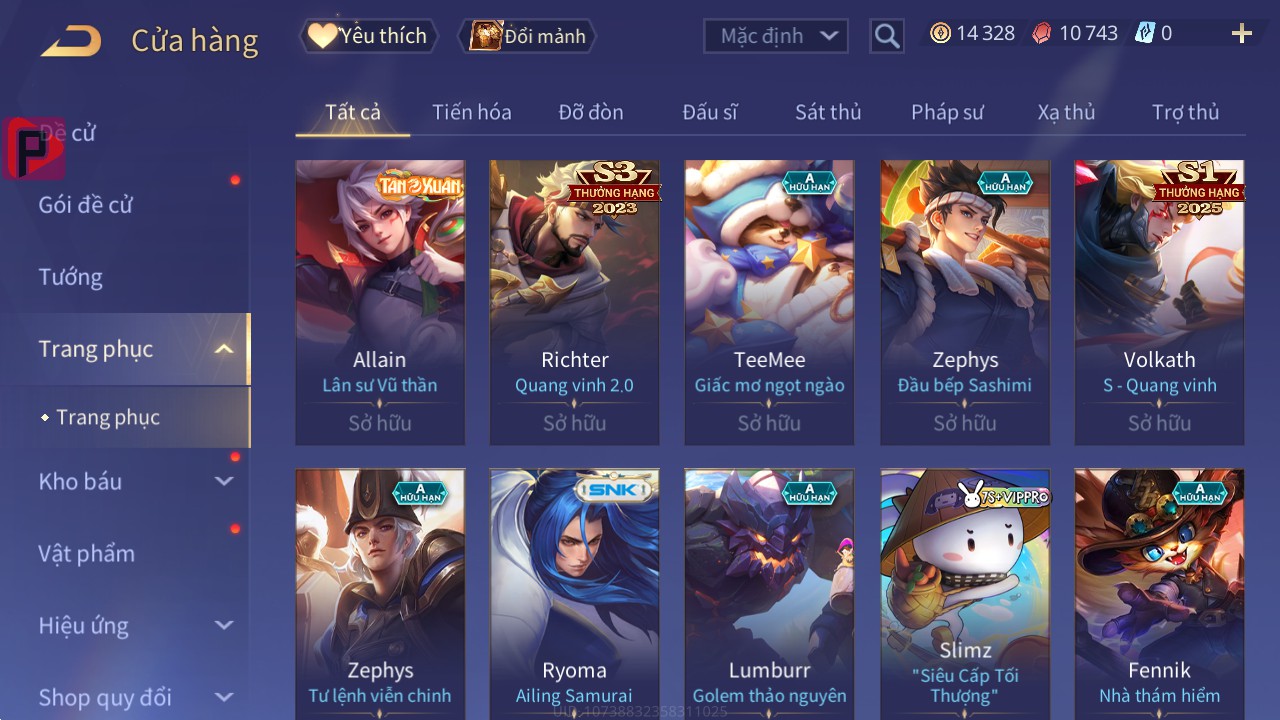Open the Mặc định sort dropdown
Image resolution: width=1280 pixels, height=720 pixels.
(776, 36)
